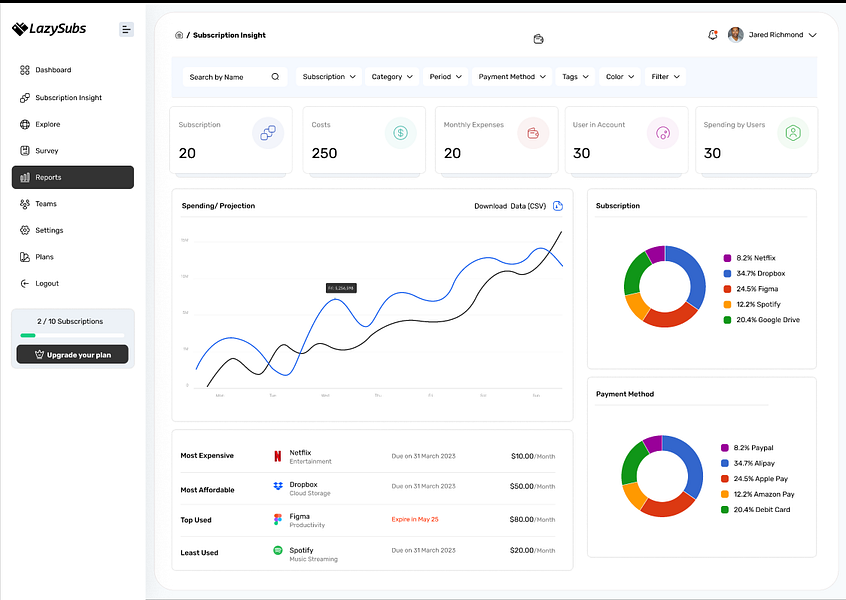Viewport: 846px width, 600px height.
Task: Click the chart data point tooltip
Action: [341, 288]
